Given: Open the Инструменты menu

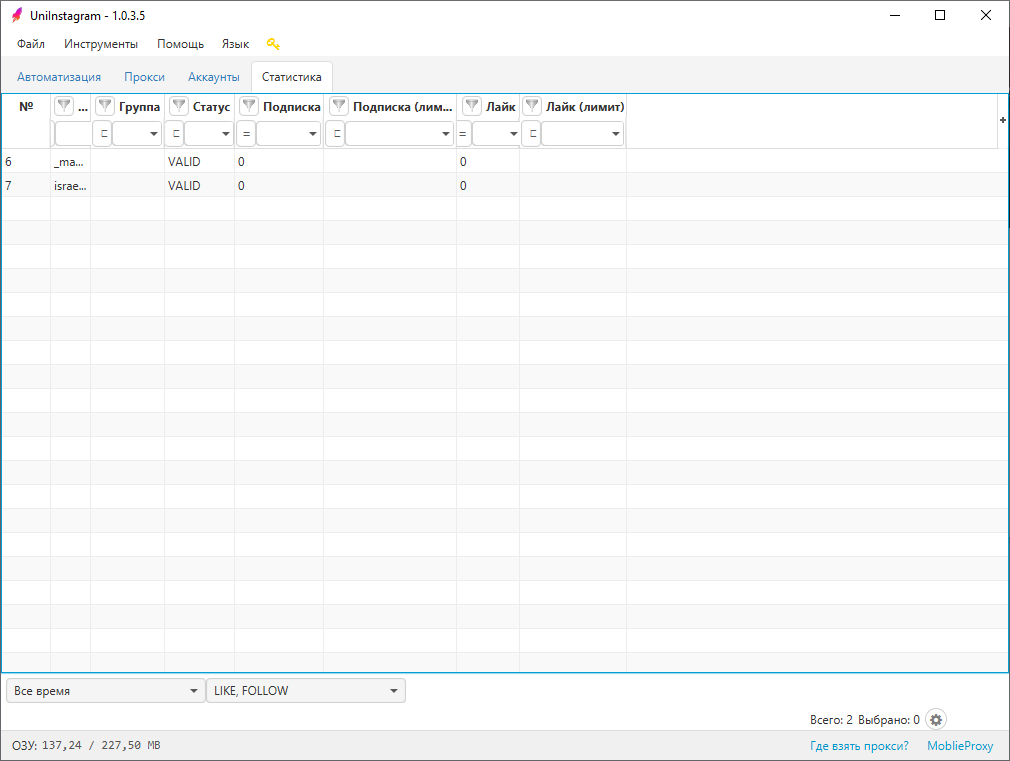Looking at the screenshot, I should pos(101,44).
